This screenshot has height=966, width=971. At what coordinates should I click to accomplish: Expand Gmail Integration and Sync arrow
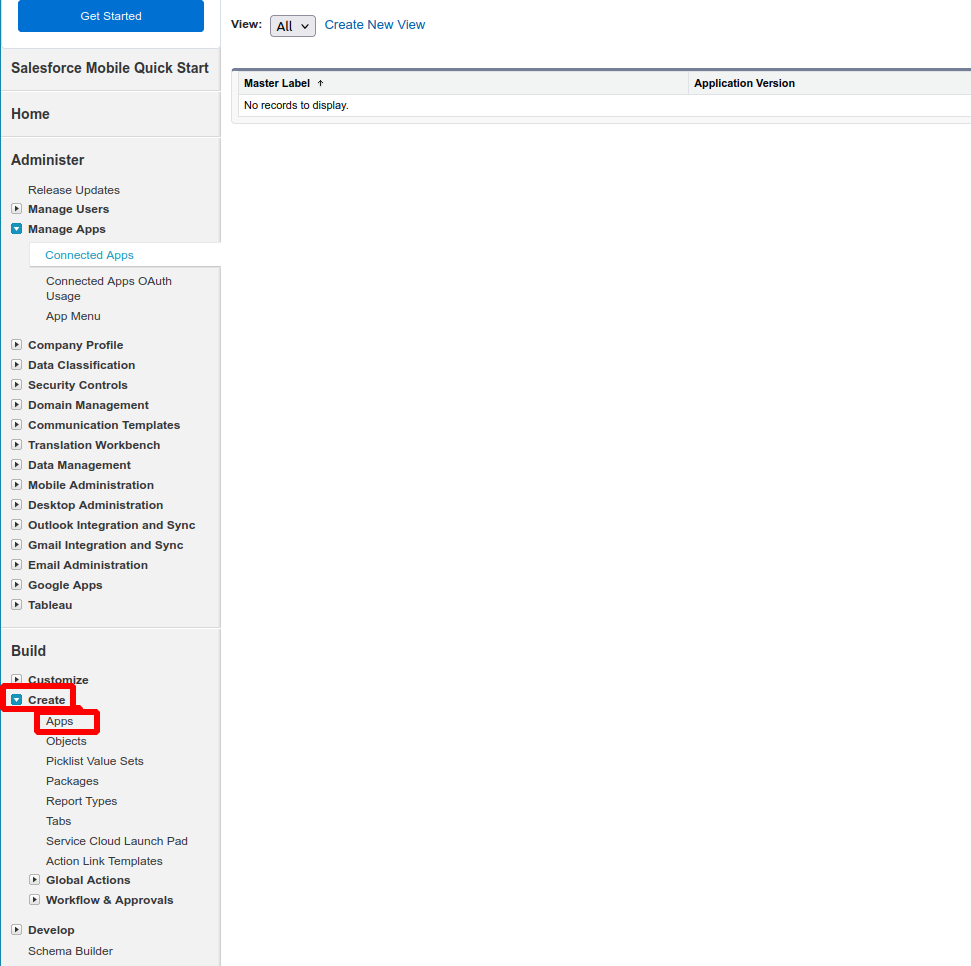pos(17,544)
